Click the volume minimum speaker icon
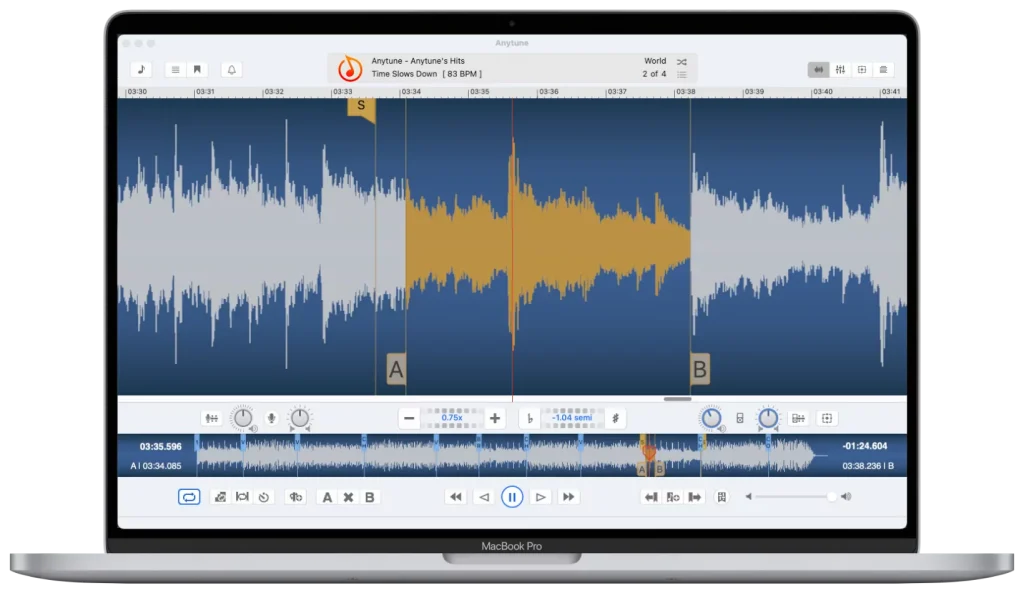The height and width of the screenshot is (593, 1024). coord(748,497)
